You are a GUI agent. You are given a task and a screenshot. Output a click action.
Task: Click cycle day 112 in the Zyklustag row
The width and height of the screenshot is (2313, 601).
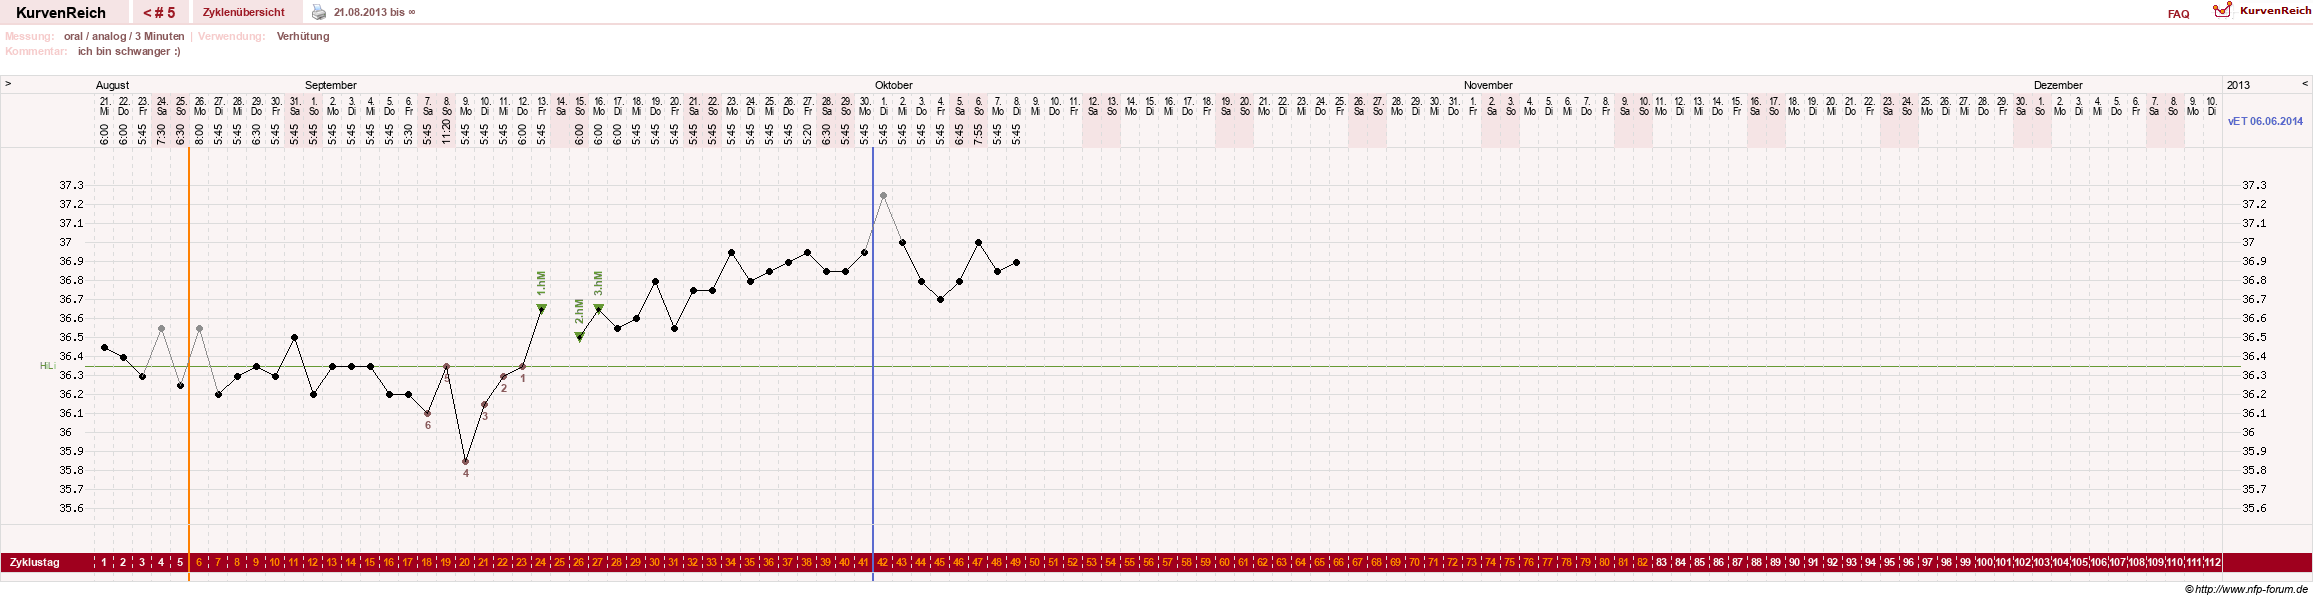pos(2213,563)
